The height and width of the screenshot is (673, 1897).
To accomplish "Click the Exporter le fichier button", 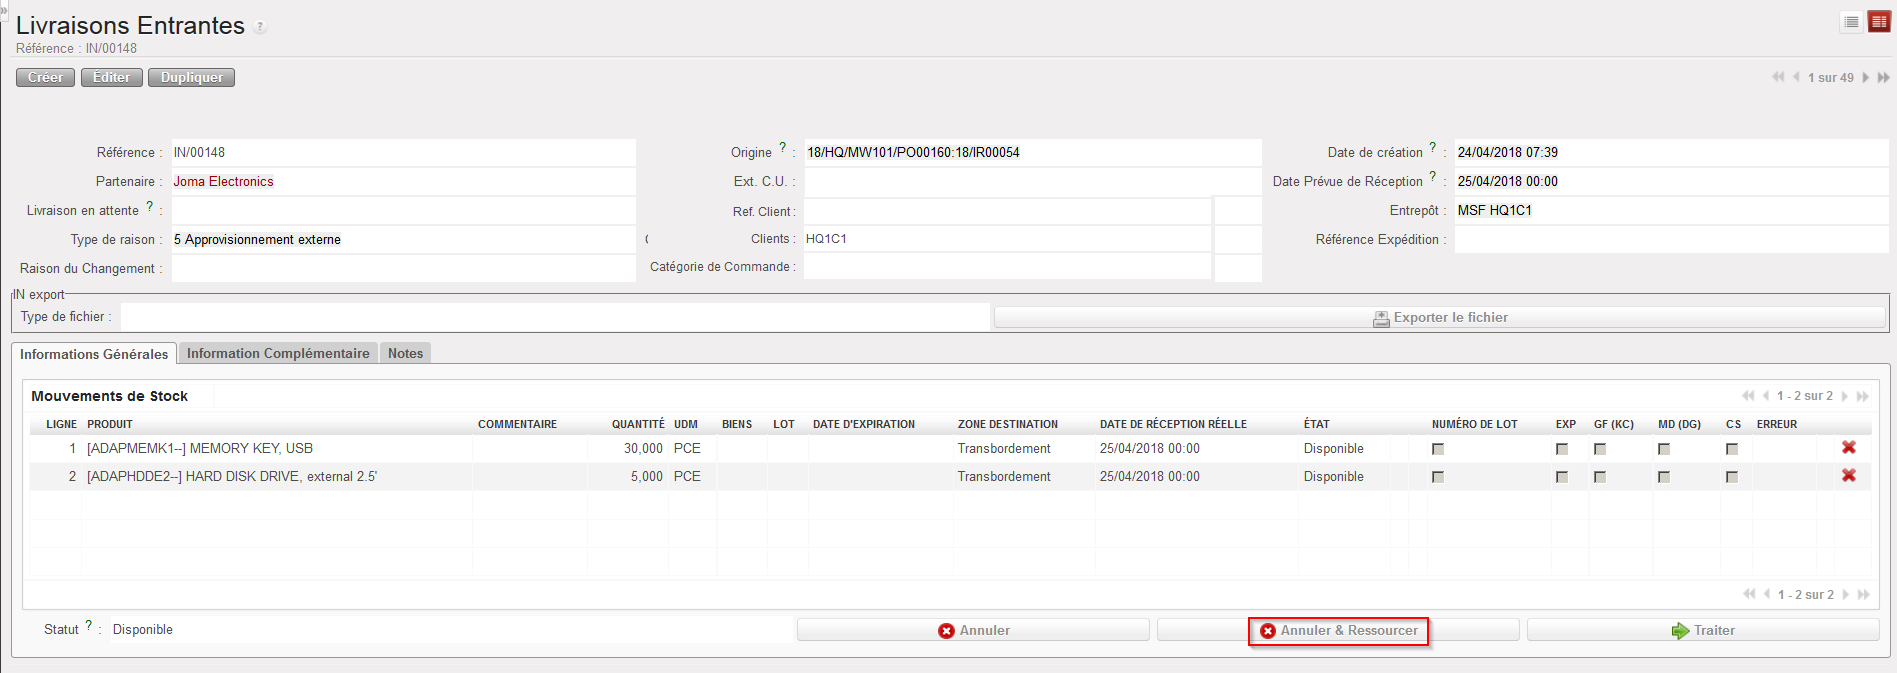I will pos(1440,318).
